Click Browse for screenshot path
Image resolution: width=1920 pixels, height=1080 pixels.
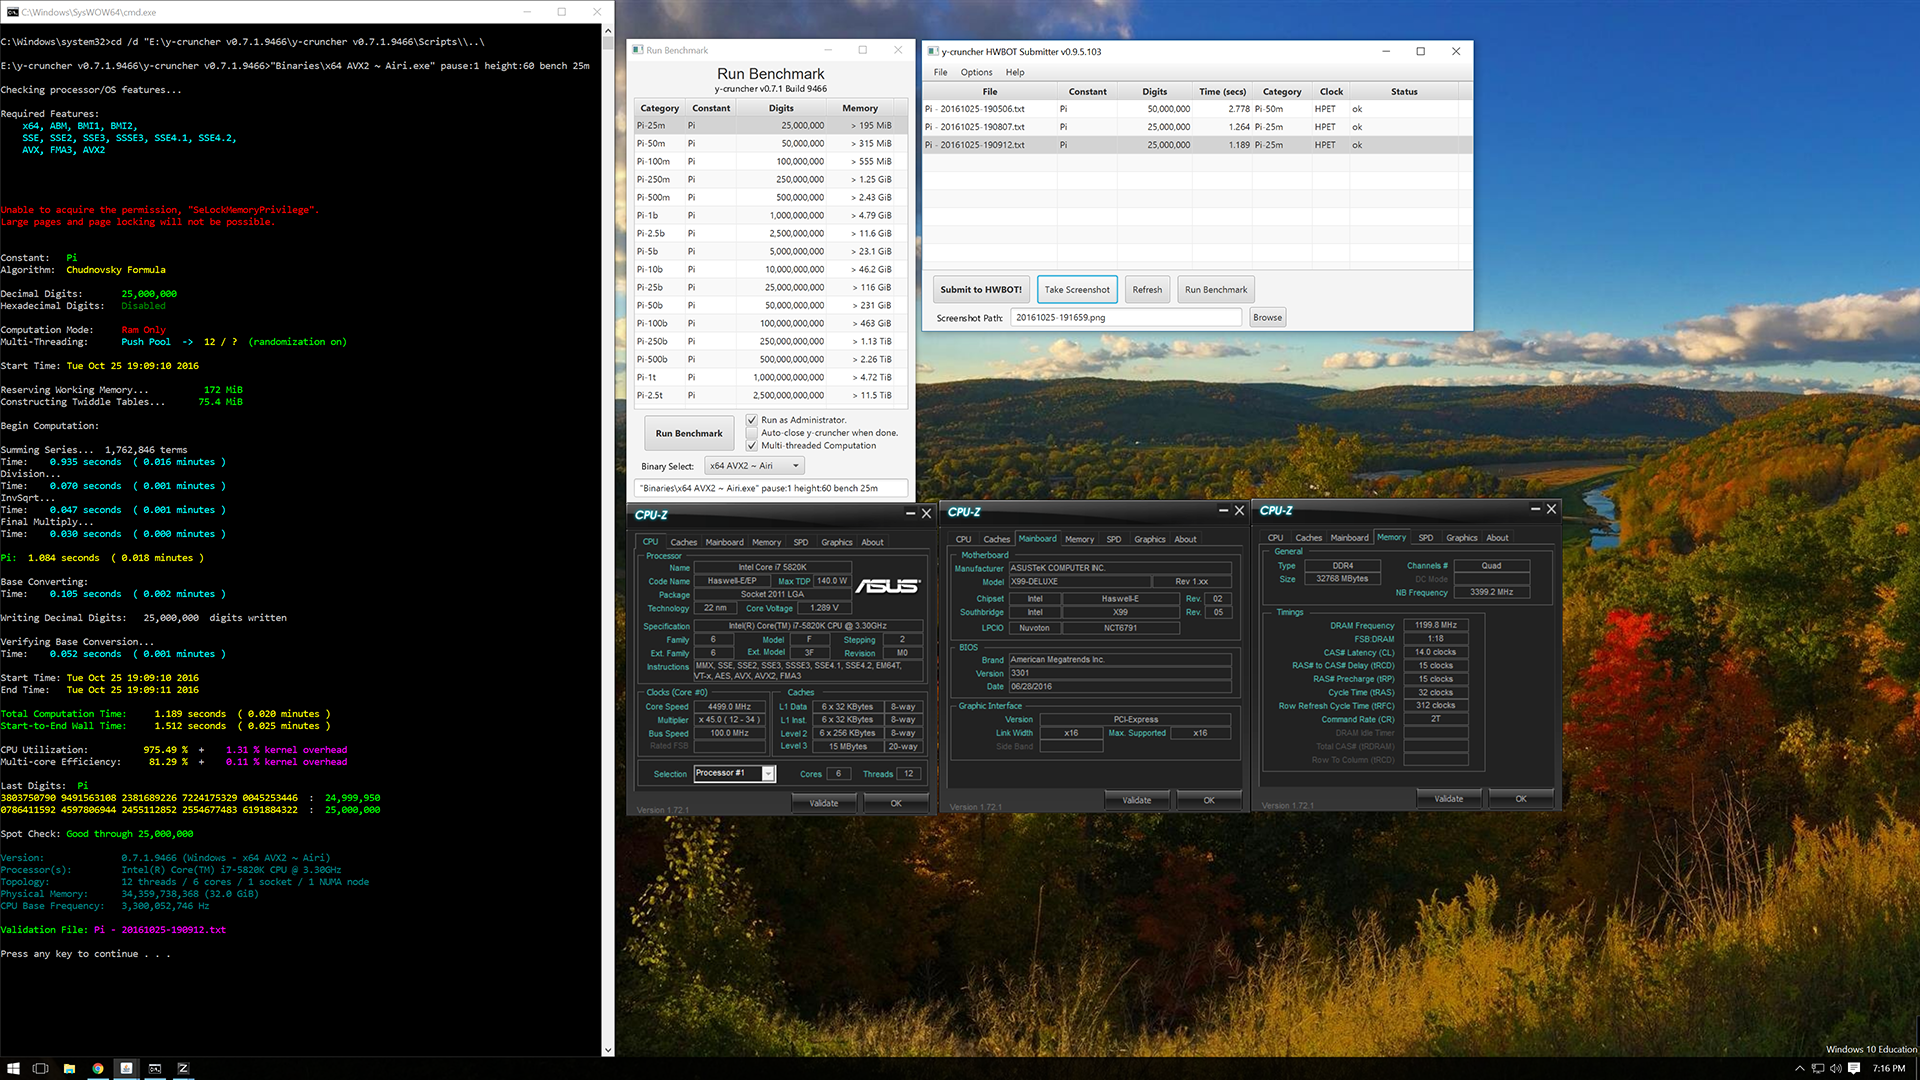1267,318
